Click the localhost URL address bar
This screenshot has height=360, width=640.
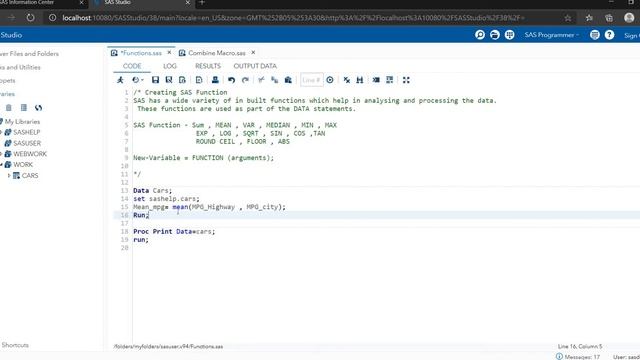point(293,18)
